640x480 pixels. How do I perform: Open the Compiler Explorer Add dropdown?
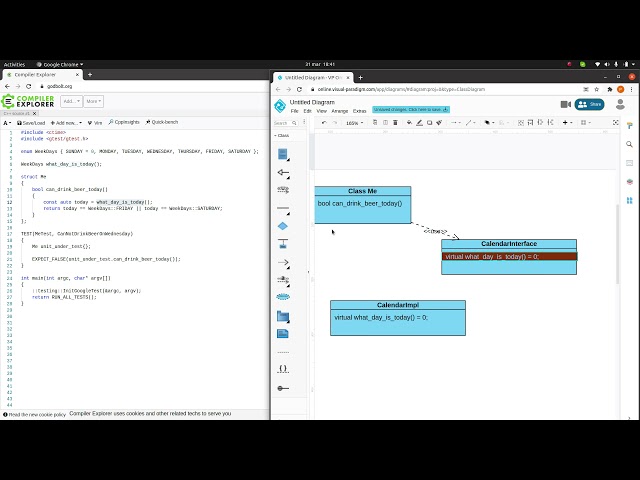(71, 101)
